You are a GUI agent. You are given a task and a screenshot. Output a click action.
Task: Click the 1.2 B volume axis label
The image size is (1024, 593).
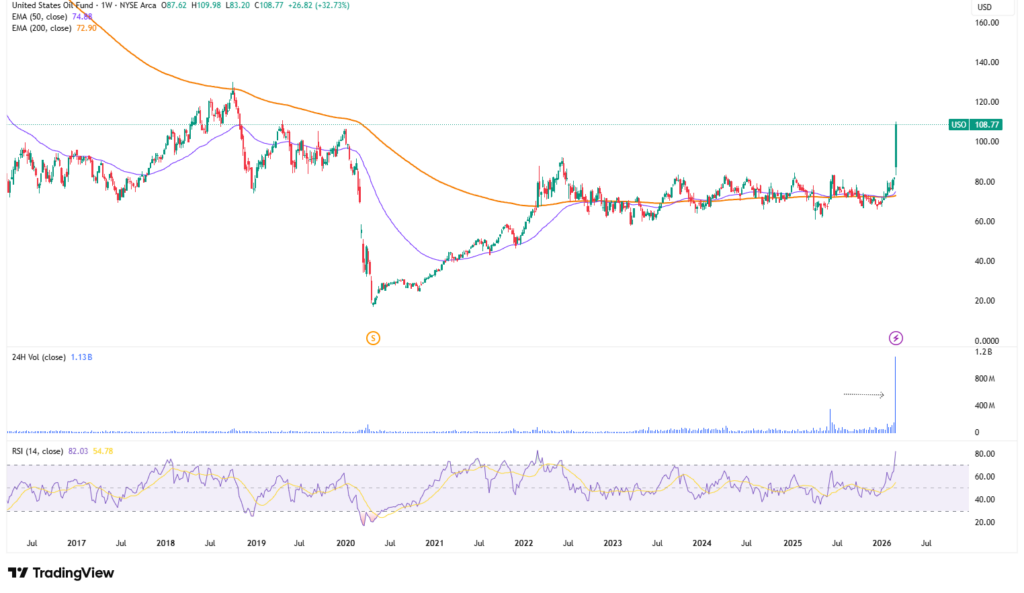click(984, 353)
